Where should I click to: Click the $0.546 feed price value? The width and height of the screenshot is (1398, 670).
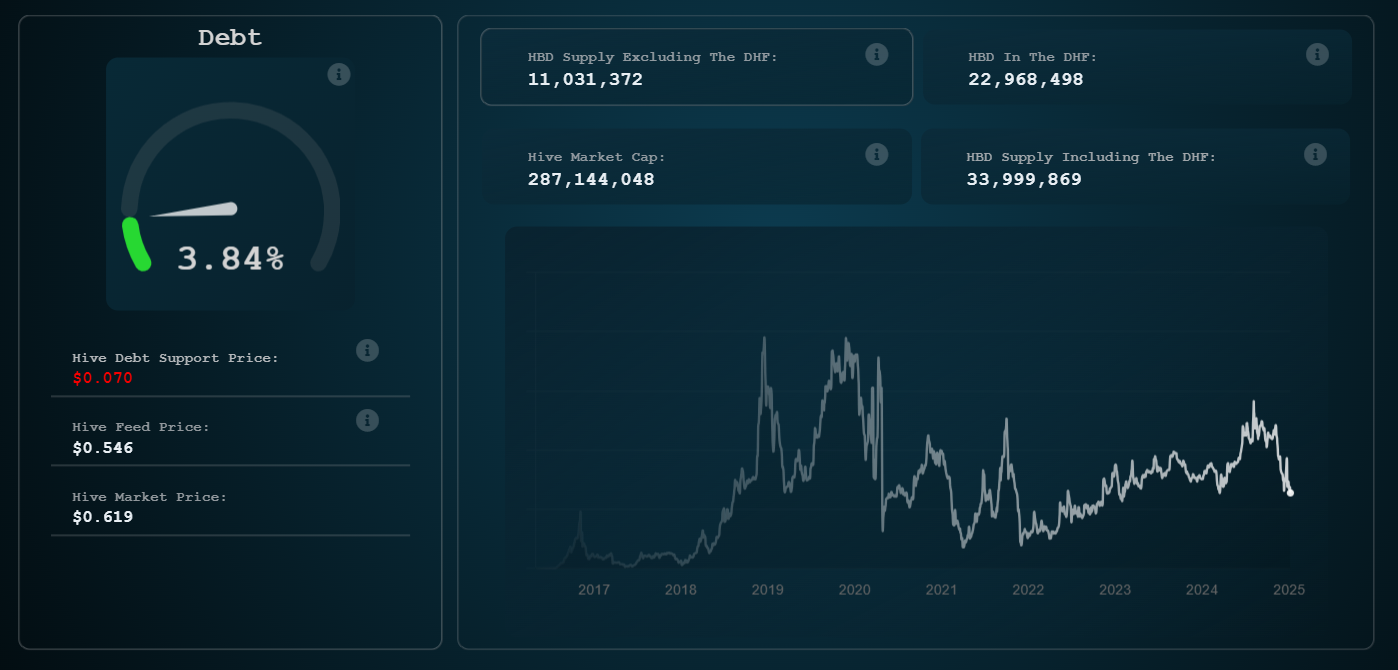click(103, 448)
